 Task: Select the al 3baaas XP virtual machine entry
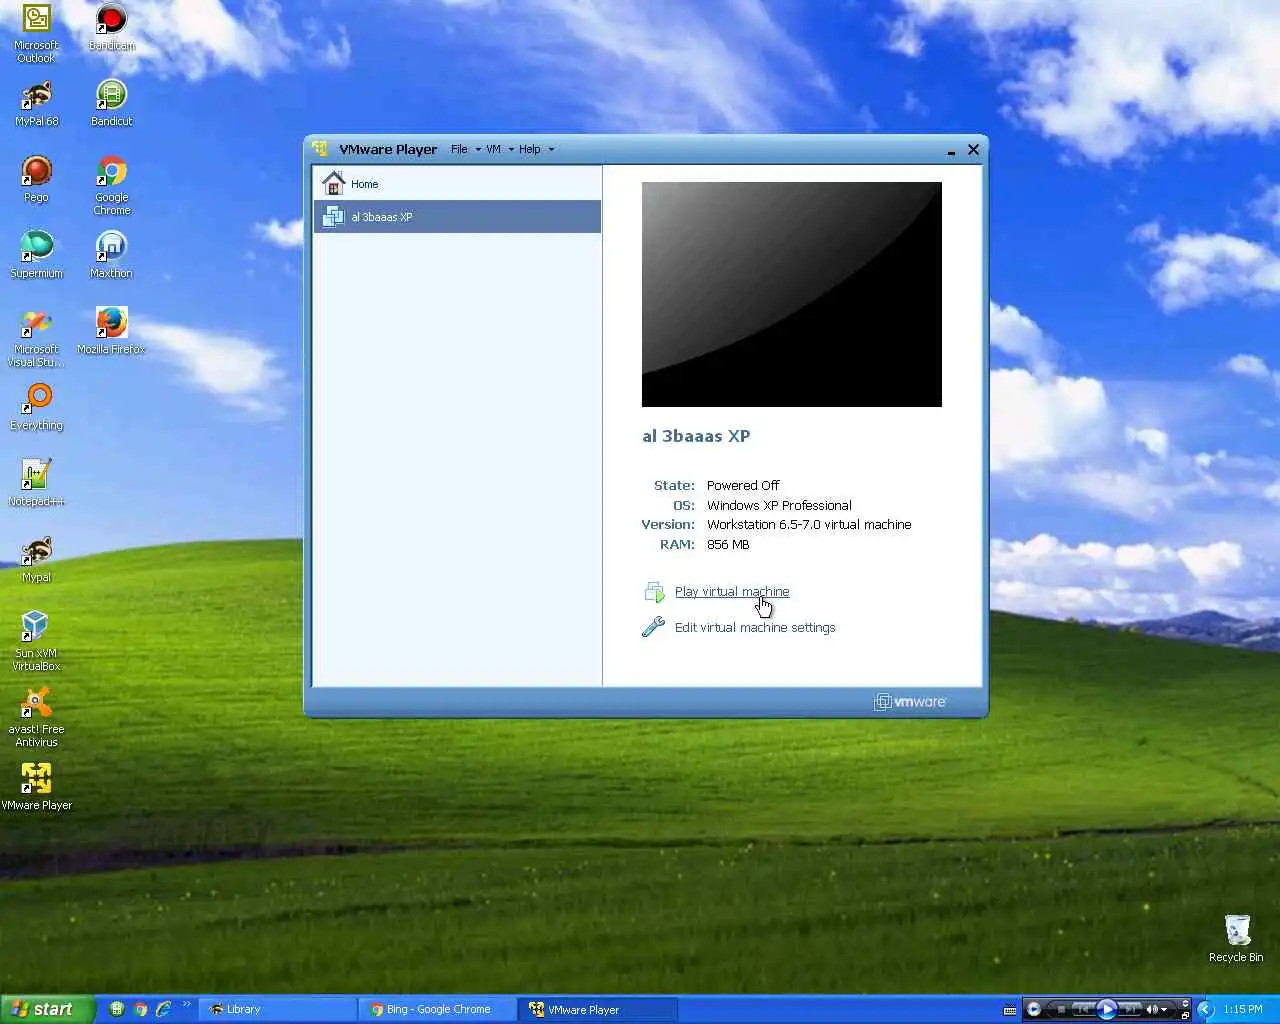(457, 217)
